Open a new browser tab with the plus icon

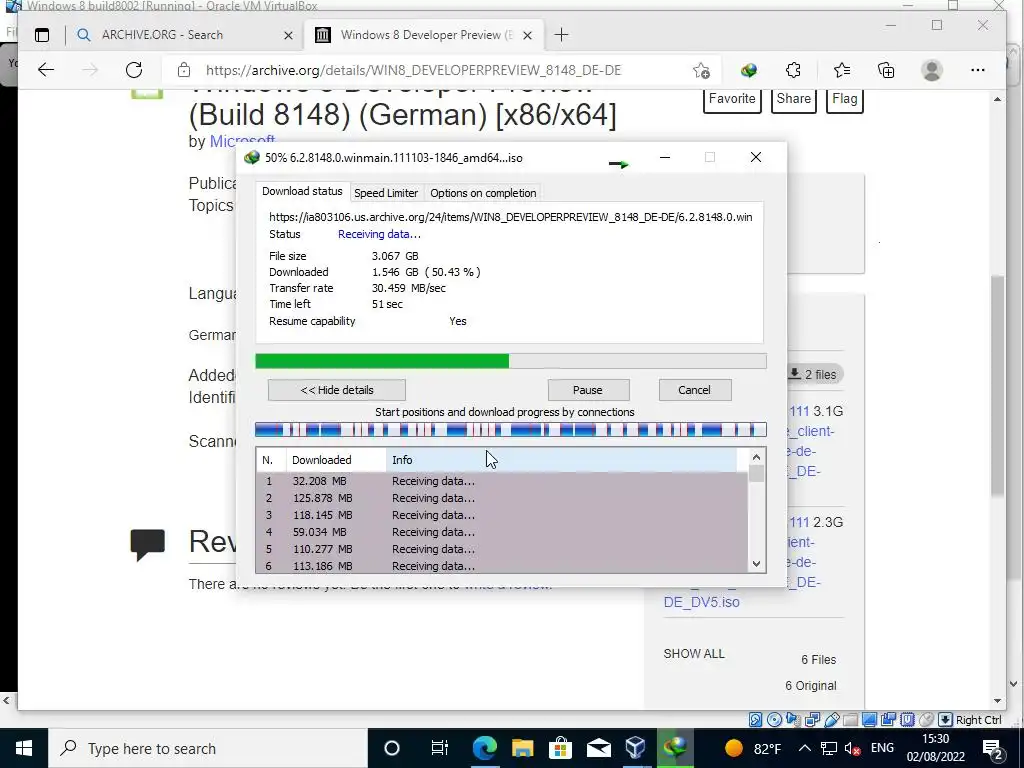pos(561,35)
